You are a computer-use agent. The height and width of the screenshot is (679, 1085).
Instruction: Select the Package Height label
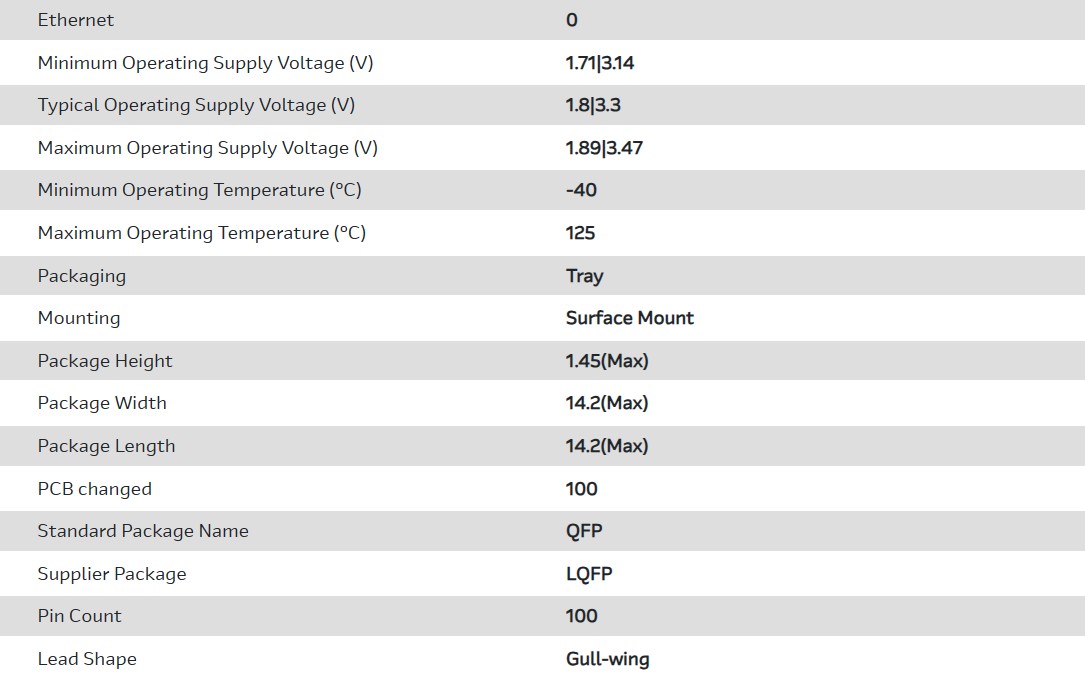105,361
